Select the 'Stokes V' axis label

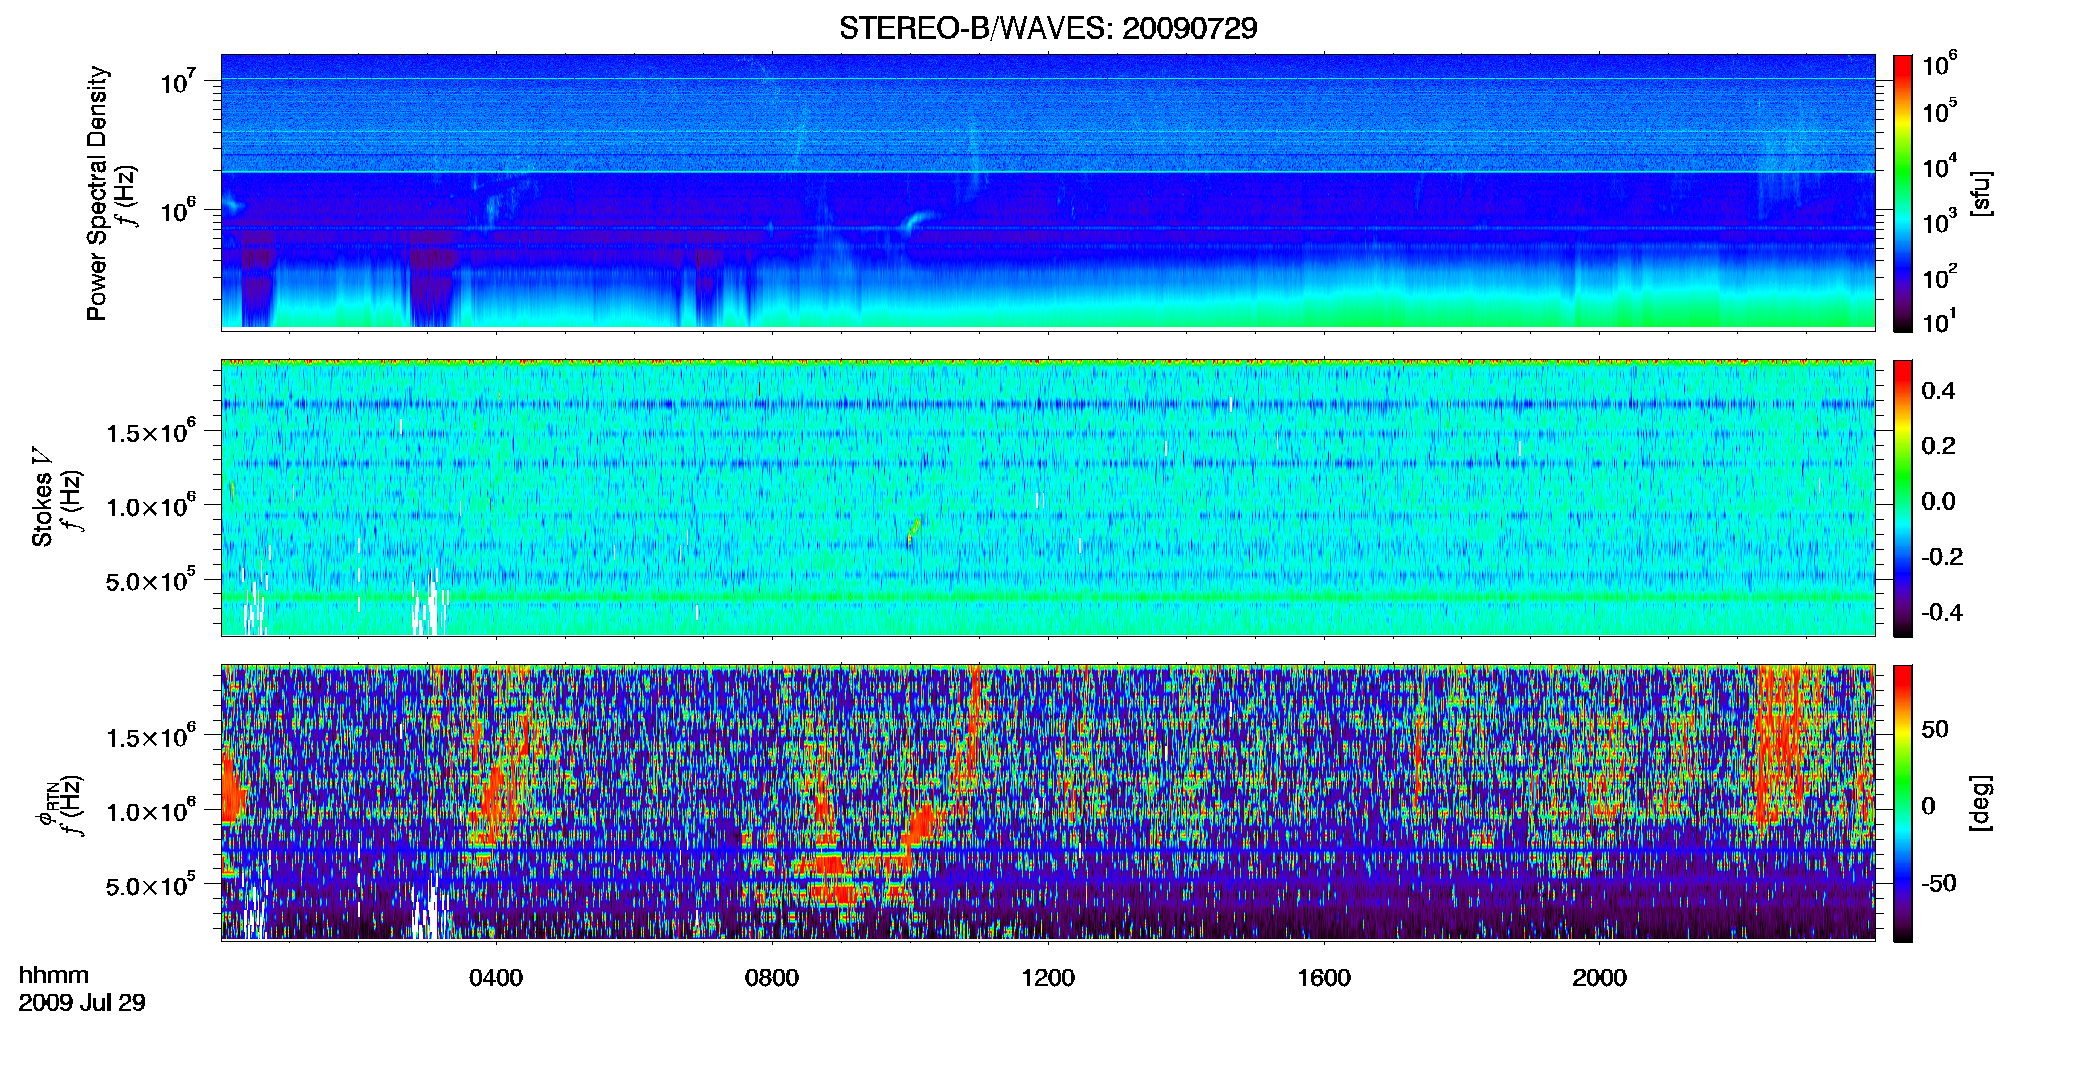(43, 497)
